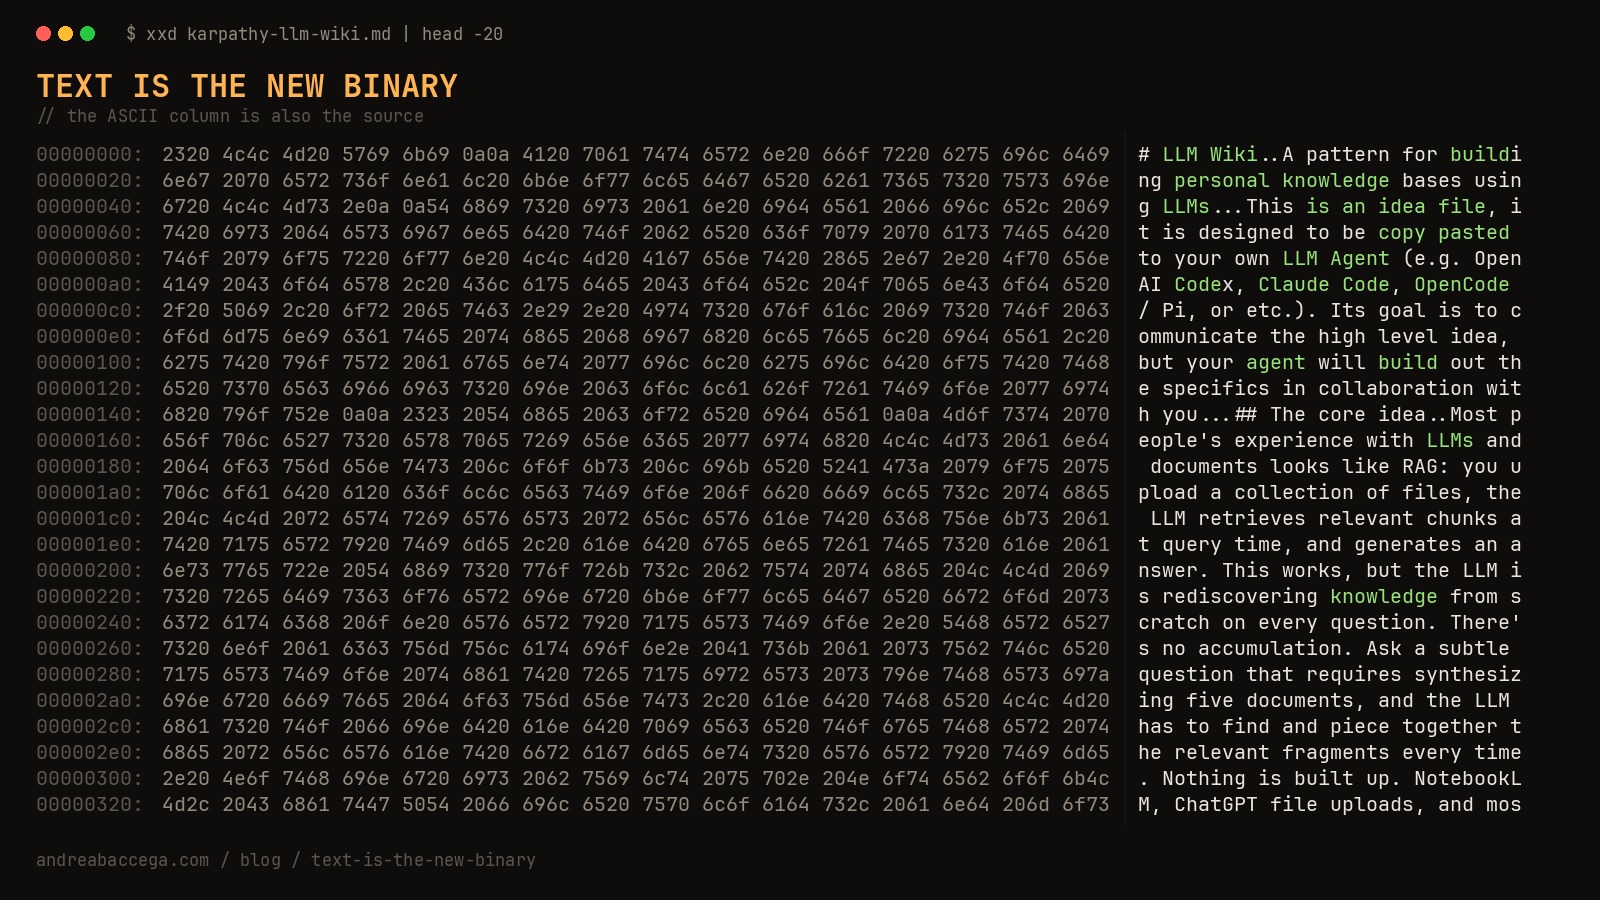Click the green zoom dot
Viewport: 1600px width, 900px height.
[x=88, y=33]
